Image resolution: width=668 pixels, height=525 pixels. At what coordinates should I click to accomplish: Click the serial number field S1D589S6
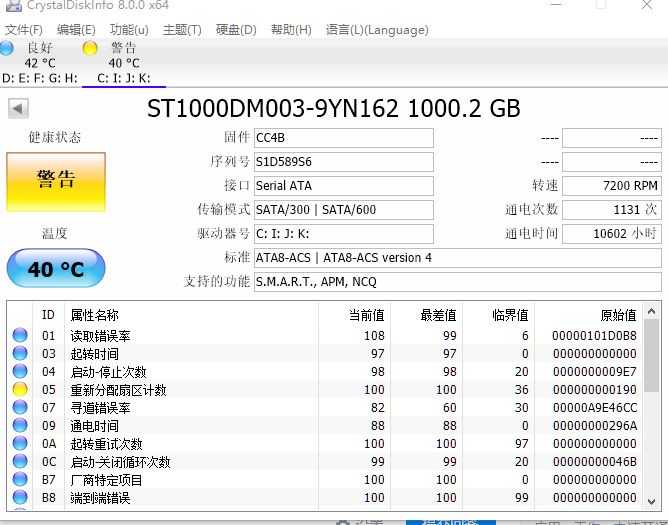tap(344, 162)
